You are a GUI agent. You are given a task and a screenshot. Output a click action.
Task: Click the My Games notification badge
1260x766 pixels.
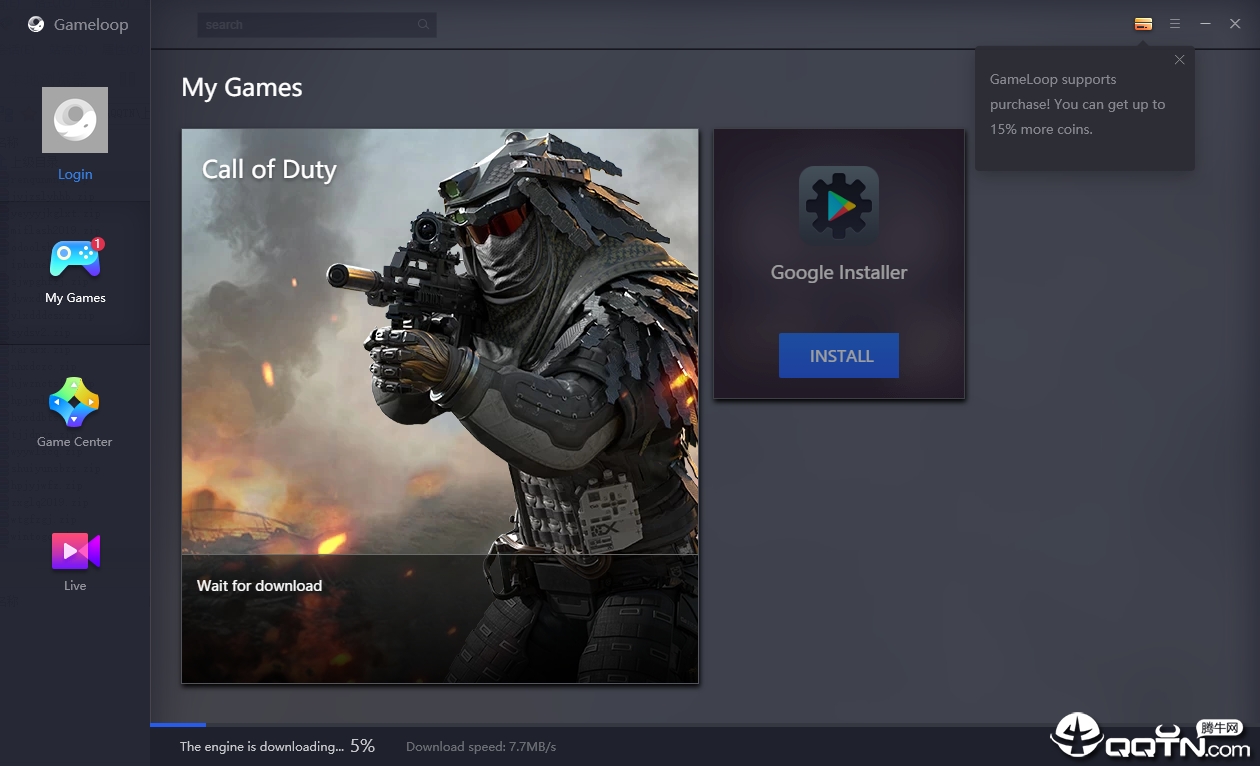point(98,244)
